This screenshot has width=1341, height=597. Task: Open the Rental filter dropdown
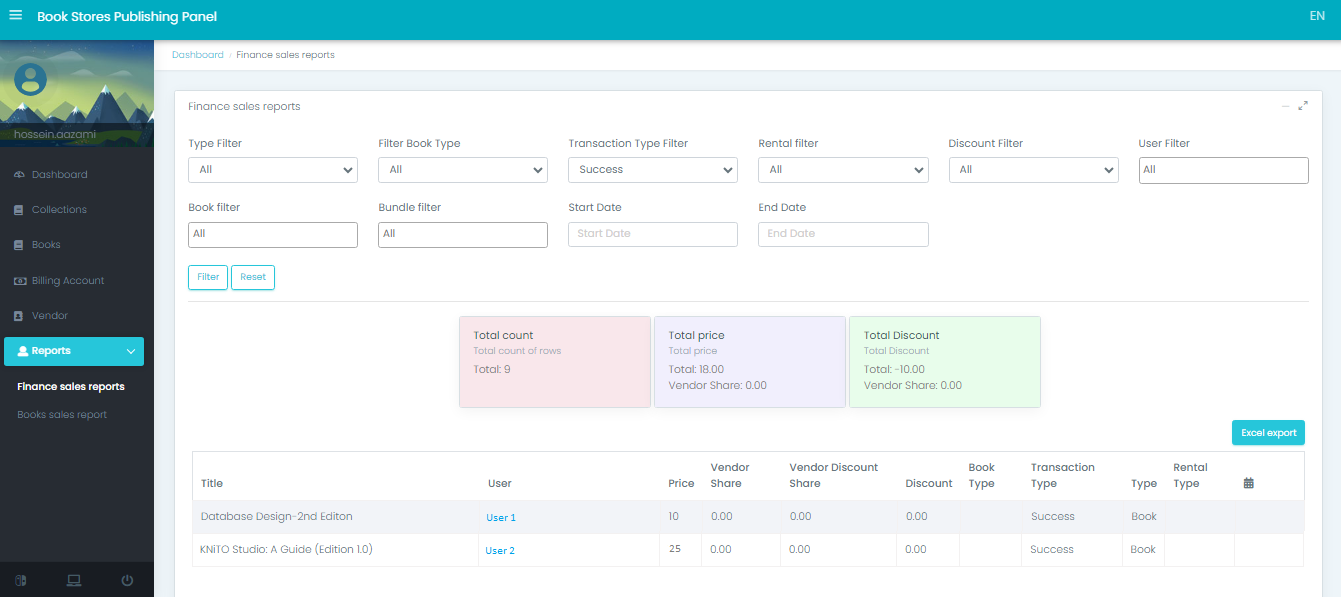[x=842, y=170]
